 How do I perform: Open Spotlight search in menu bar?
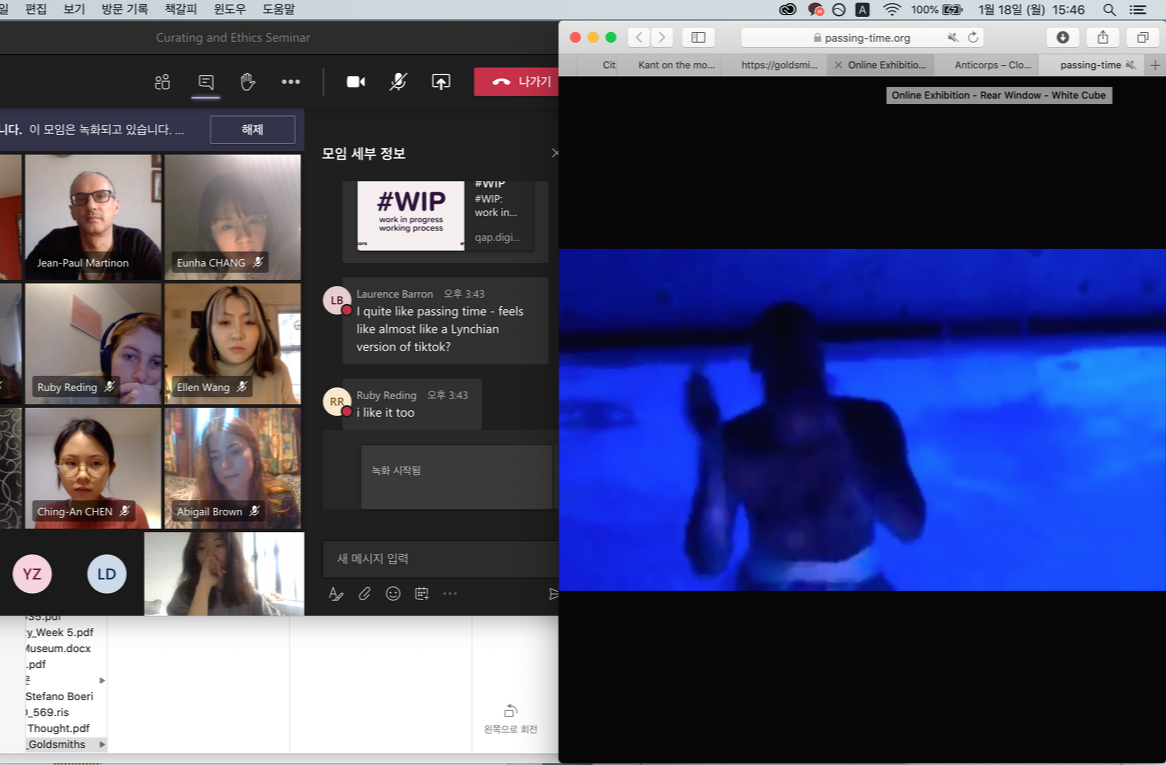pyautogui.click(x=1109, y=10)
